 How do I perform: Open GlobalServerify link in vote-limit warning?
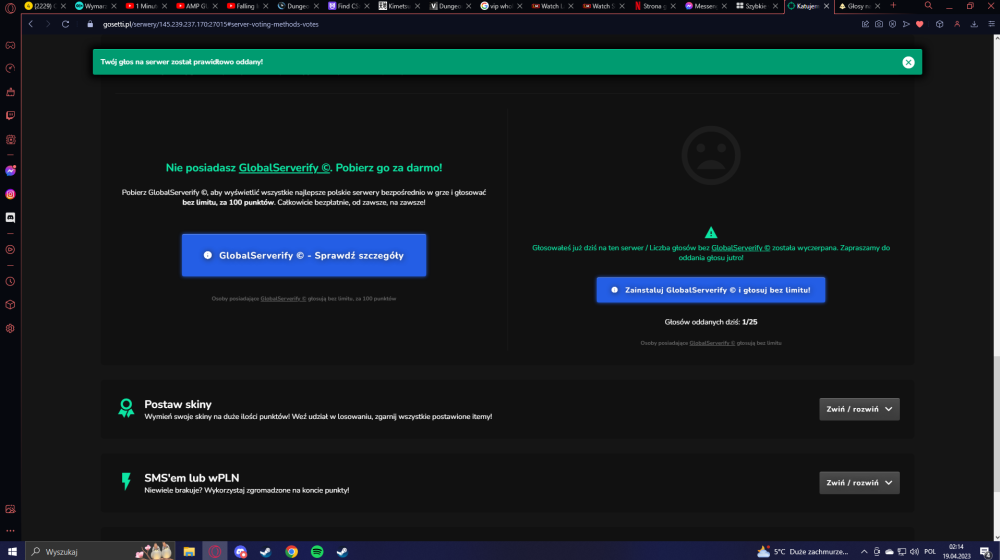(x=740, y=247)
